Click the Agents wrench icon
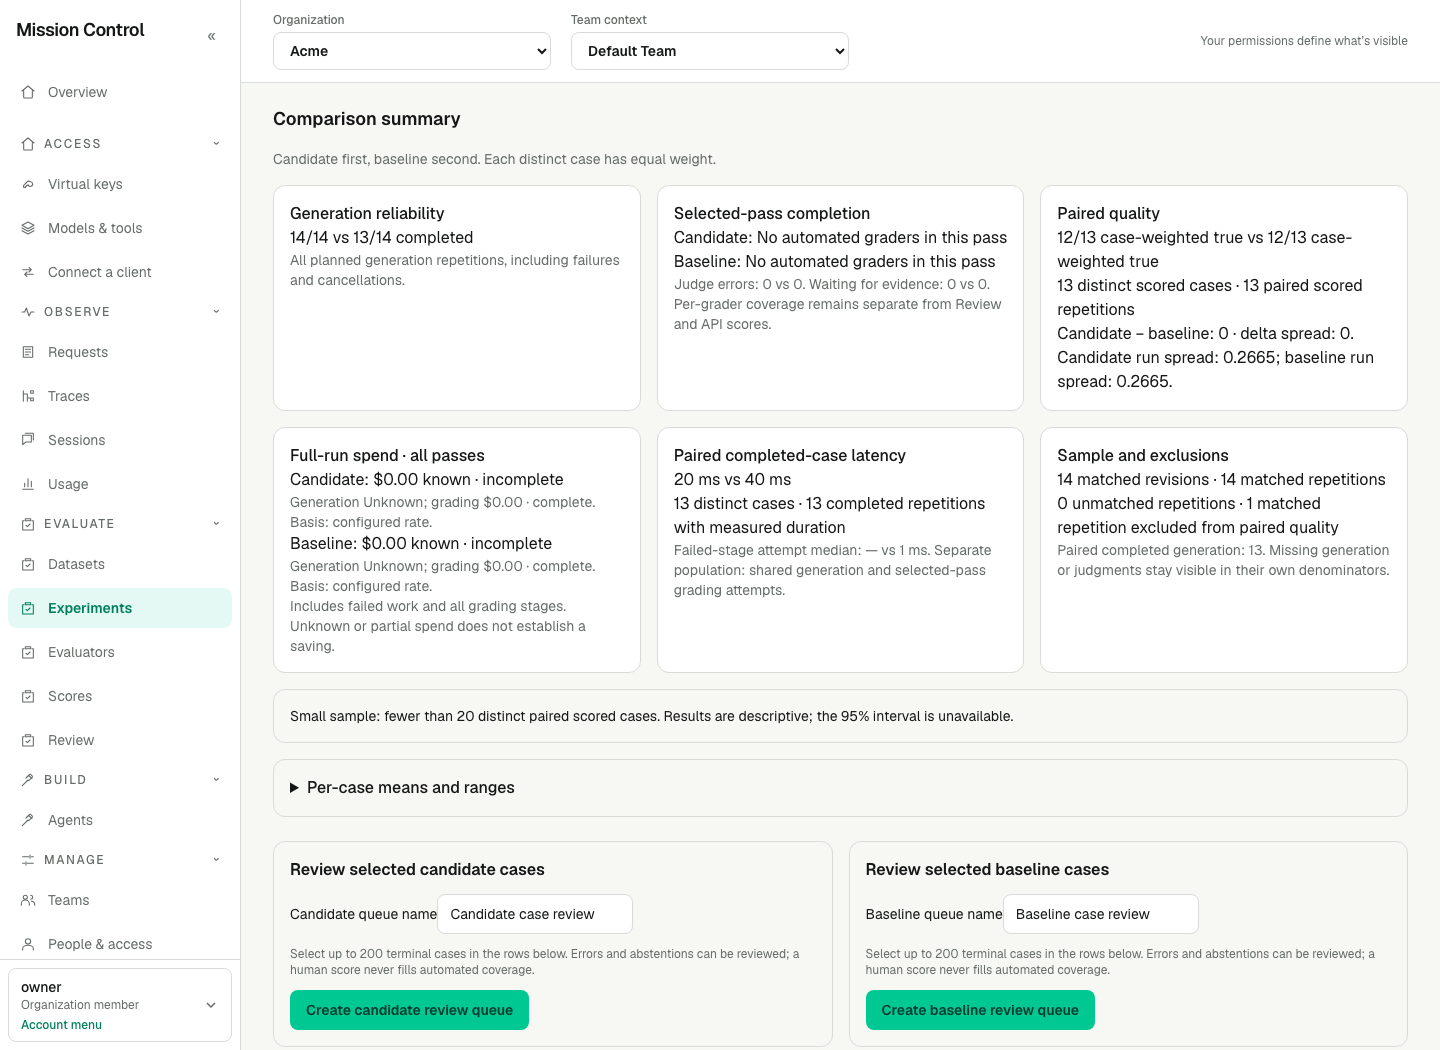 pyautogui.click(x=28, y=820)
